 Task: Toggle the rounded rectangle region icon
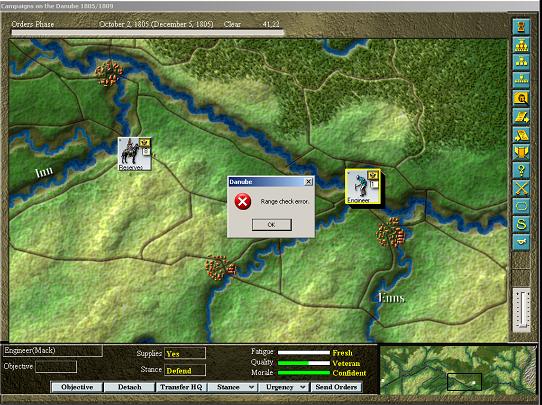521,206
